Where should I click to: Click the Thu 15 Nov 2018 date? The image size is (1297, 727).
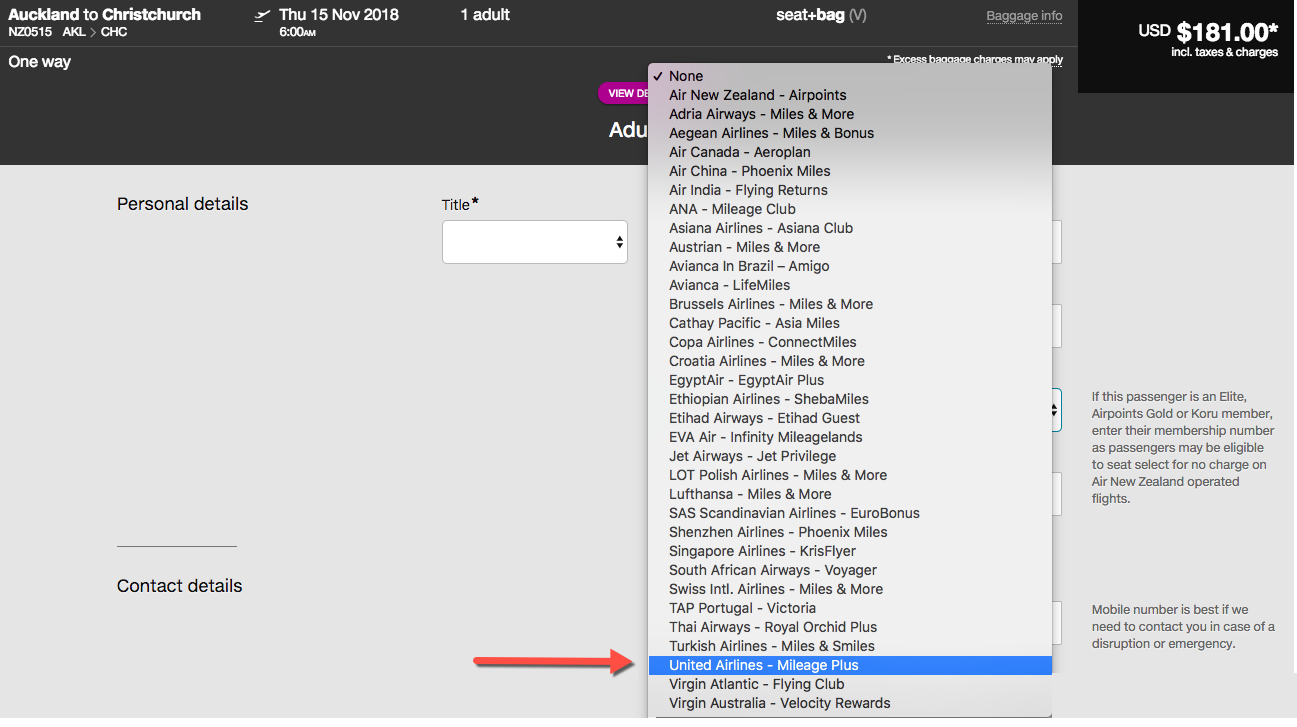pos(339,14)
